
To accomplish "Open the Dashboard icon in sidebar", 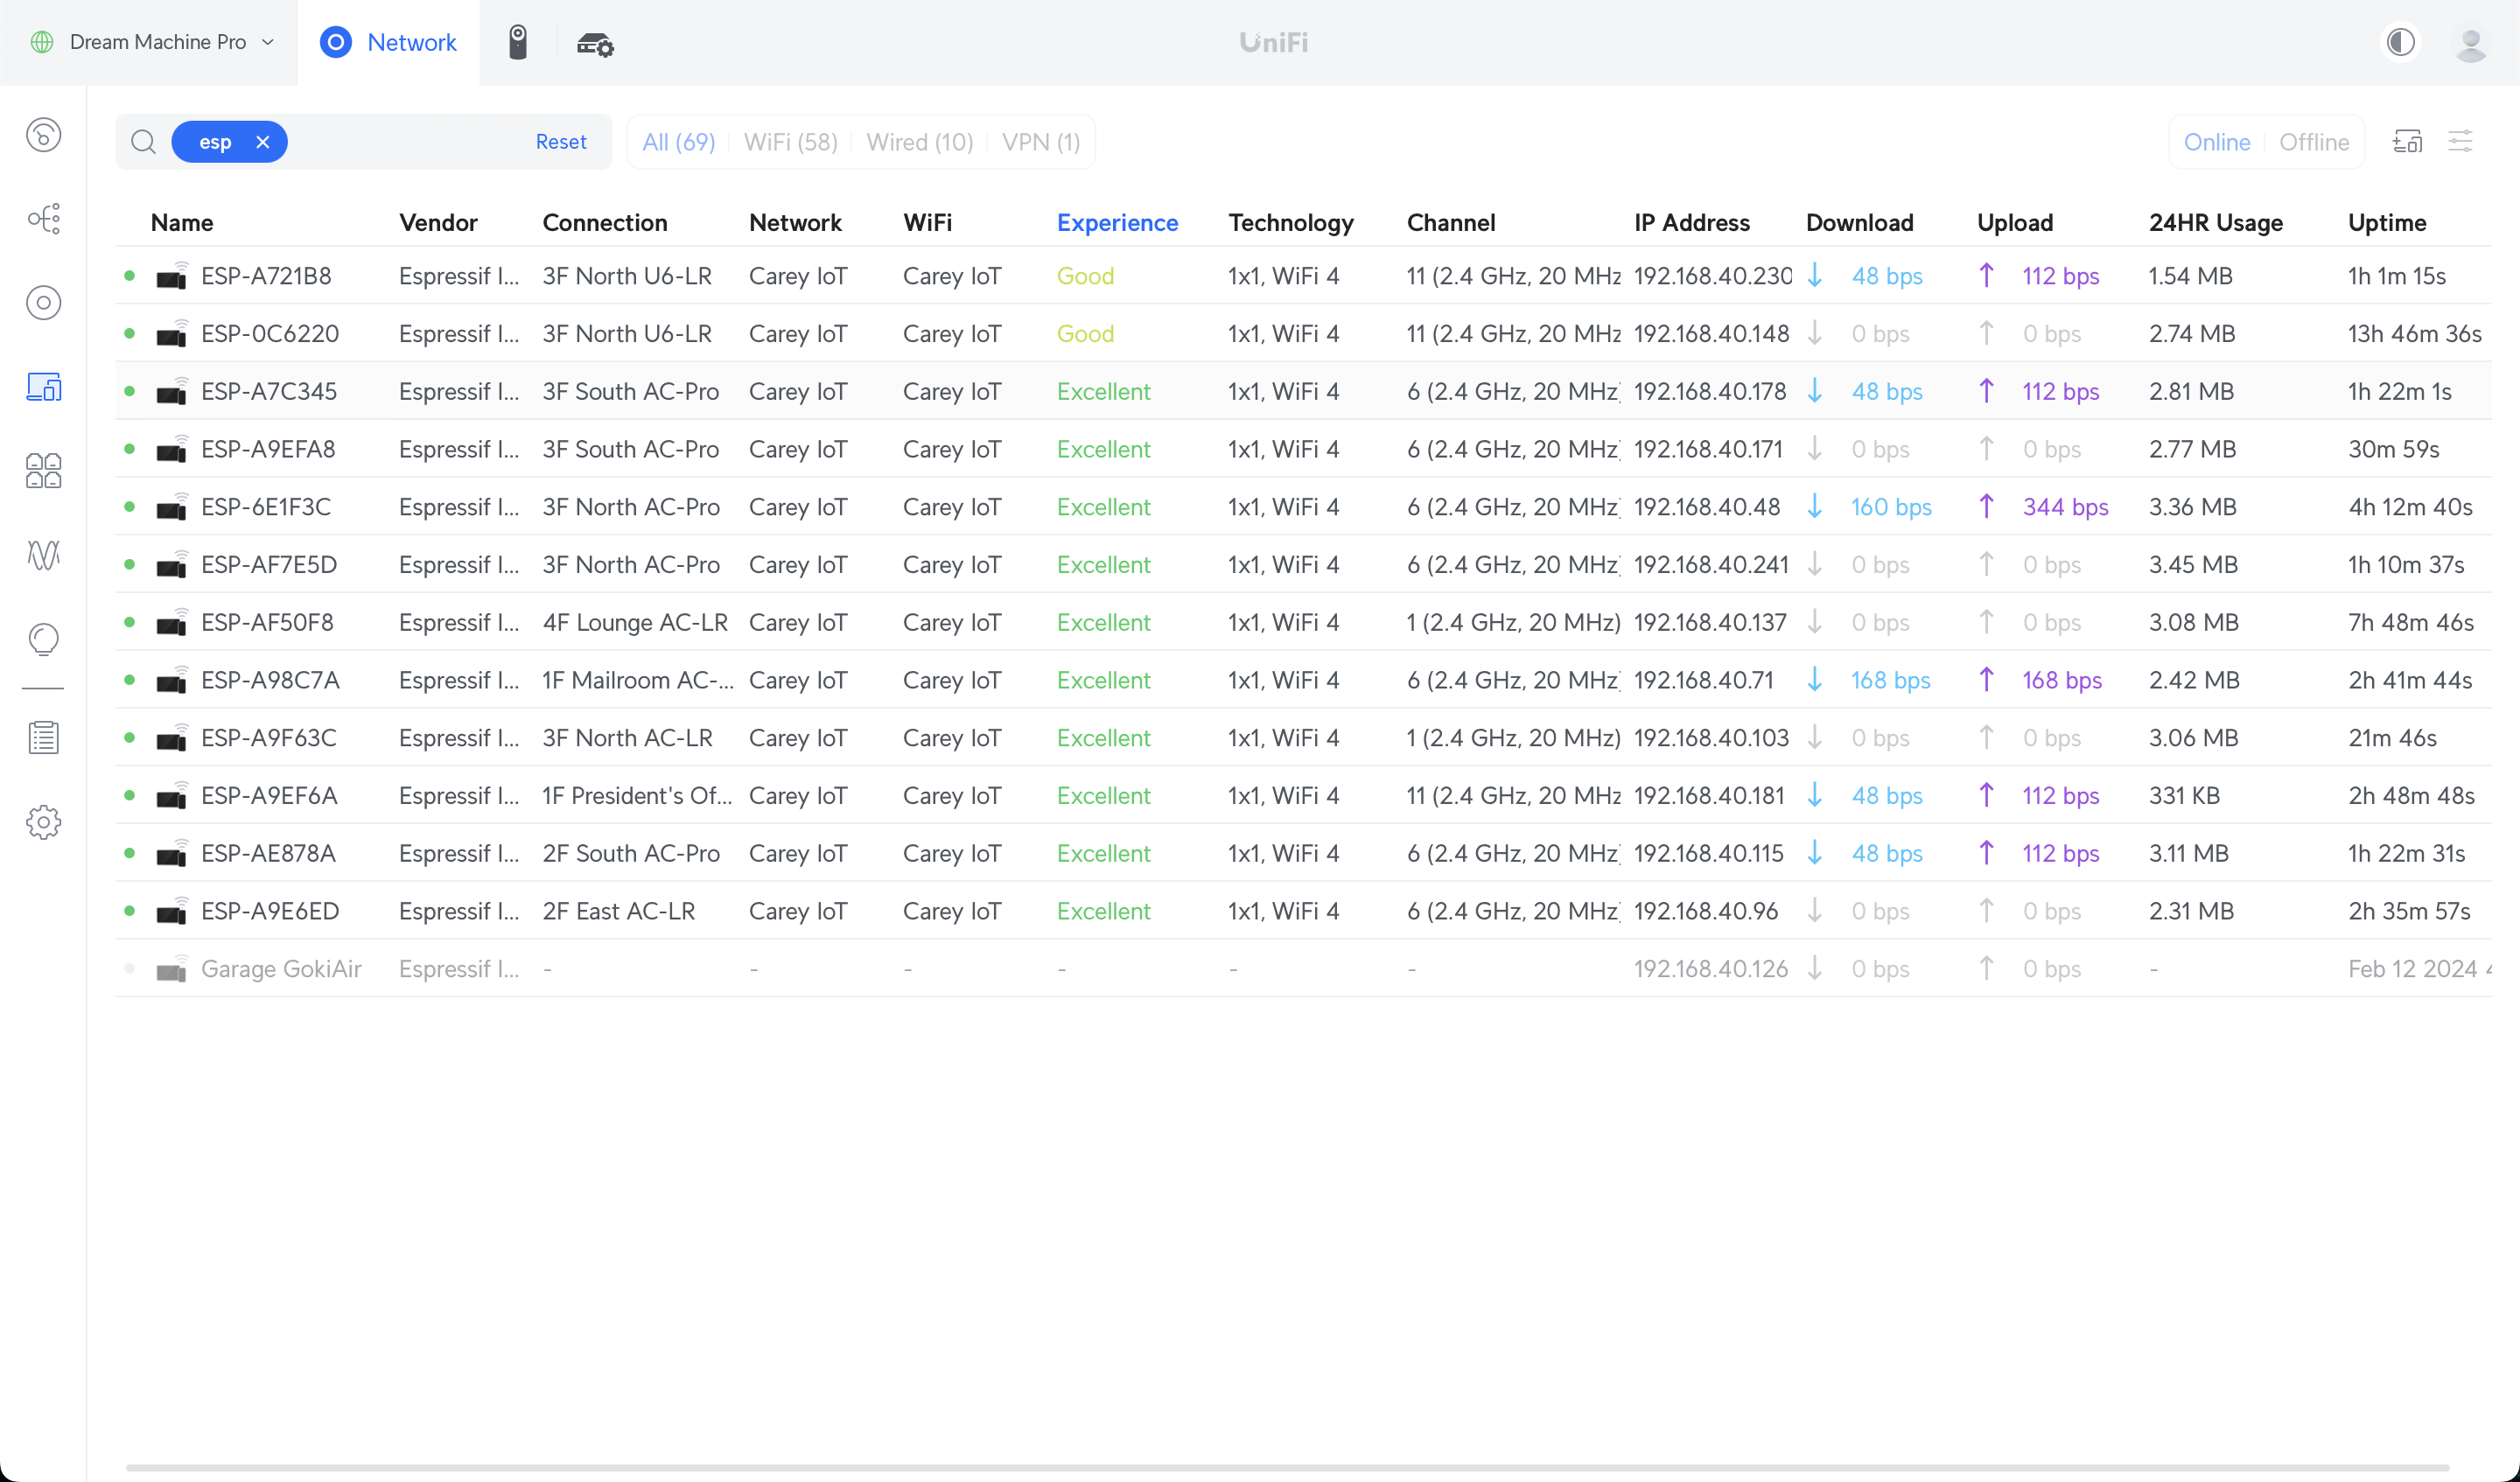I will tap(43, 135).
